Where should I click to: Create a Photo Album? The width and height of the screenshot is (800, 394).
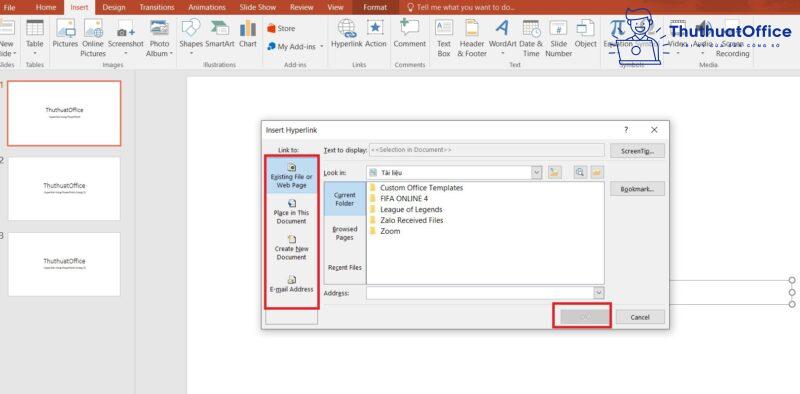pyautogui.click(x=159, y=38)
